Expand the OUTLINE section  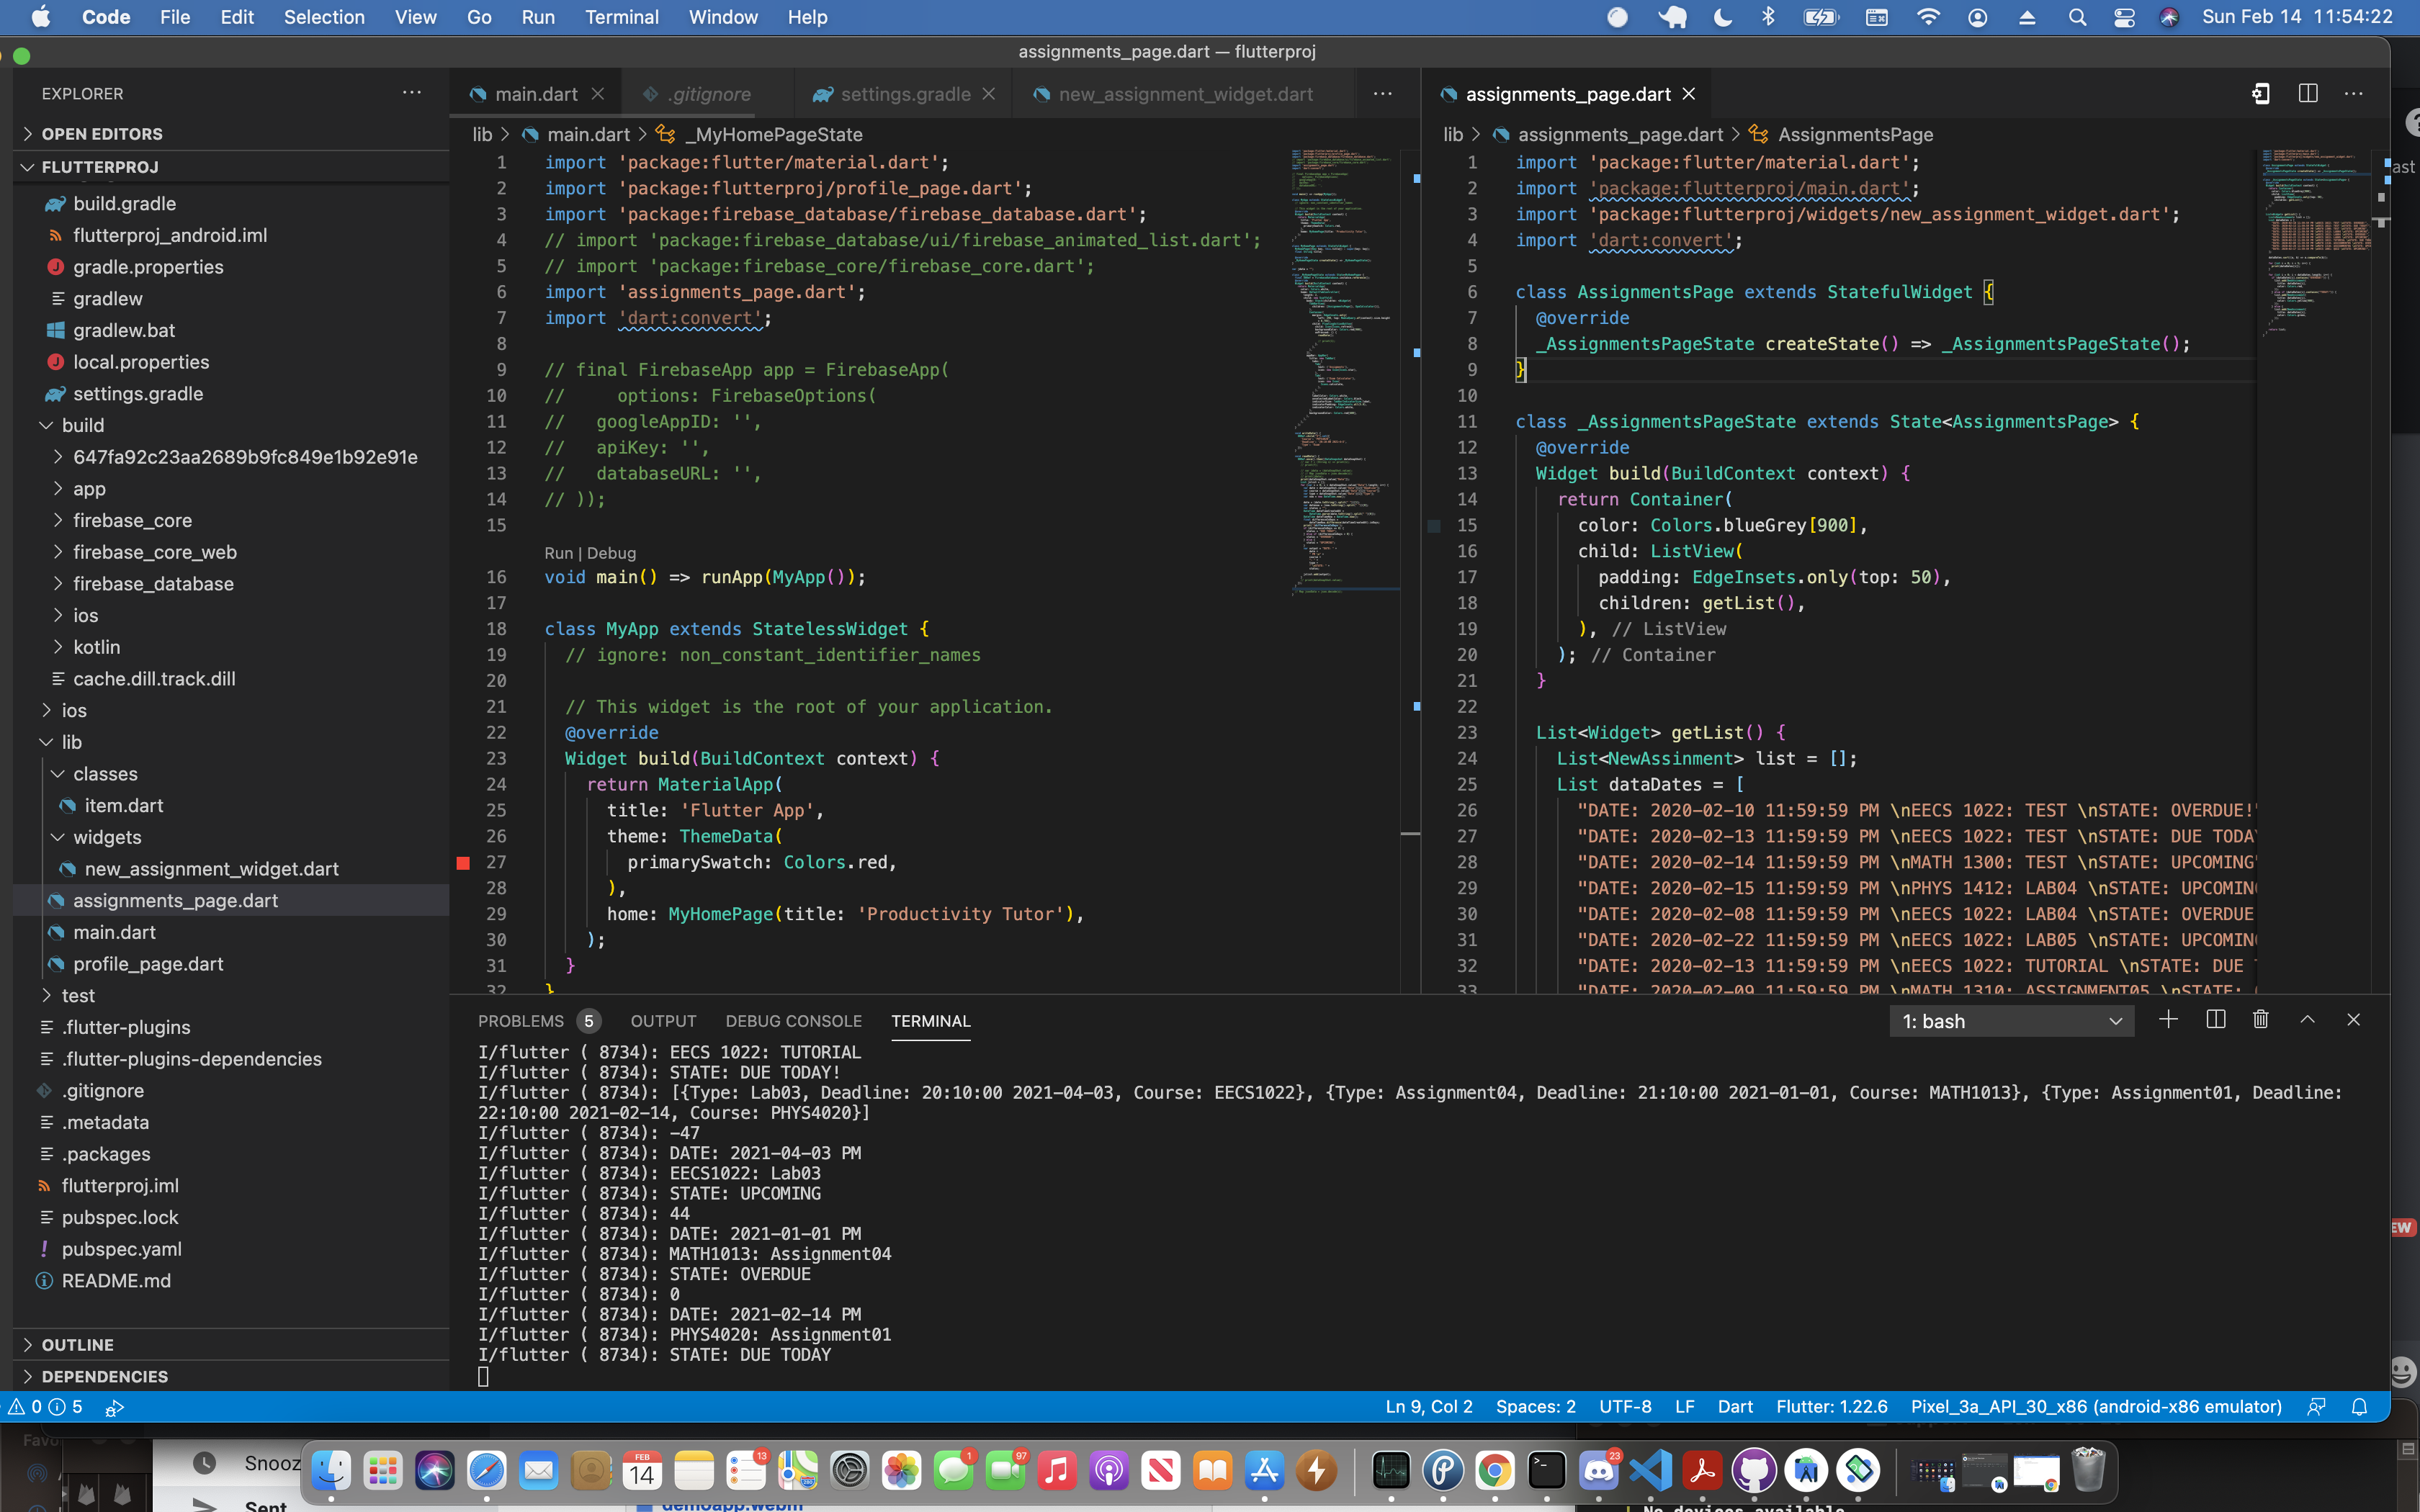pyautogui.click(x=78, y=1345)
